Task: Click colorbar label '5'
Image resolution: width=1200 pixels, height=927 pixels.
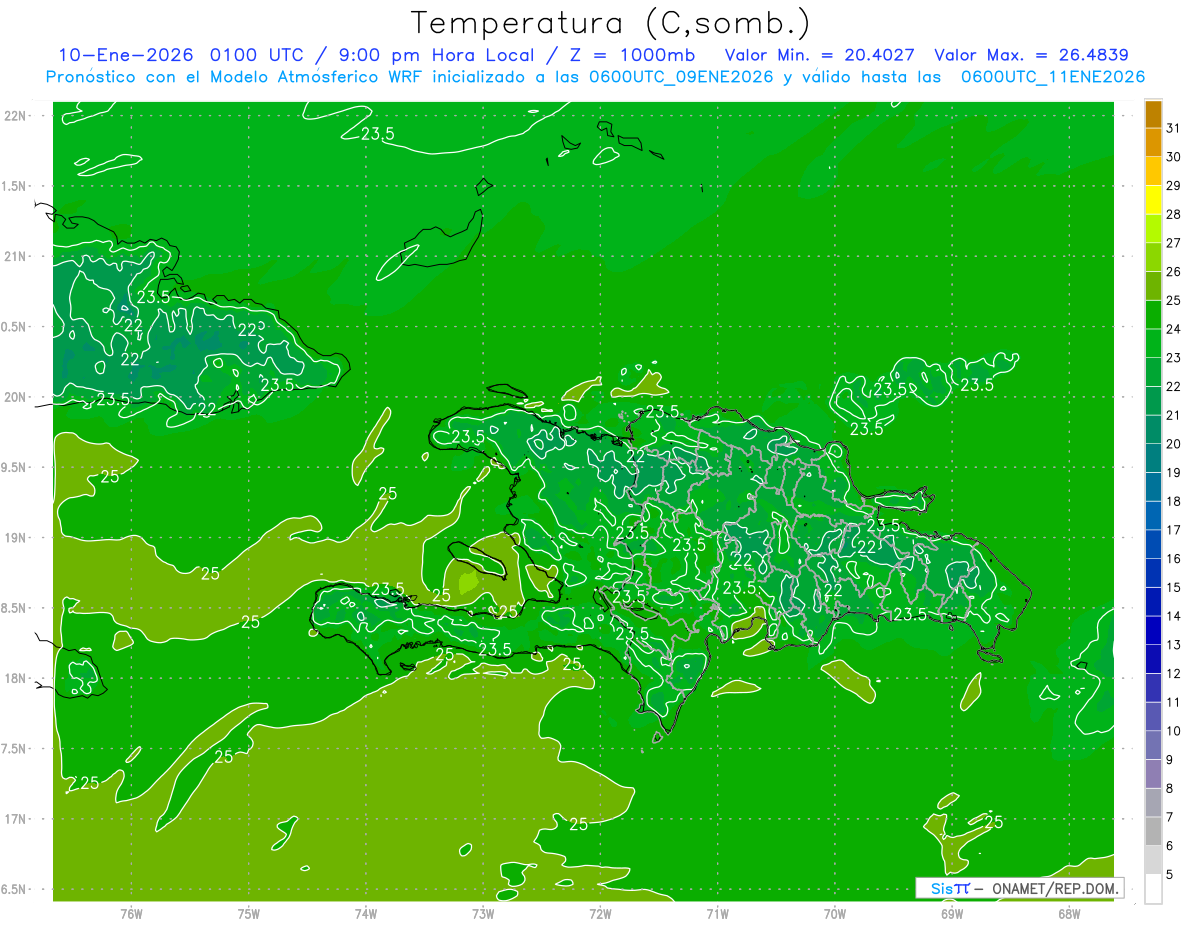Action: (x=1170, y=875)
